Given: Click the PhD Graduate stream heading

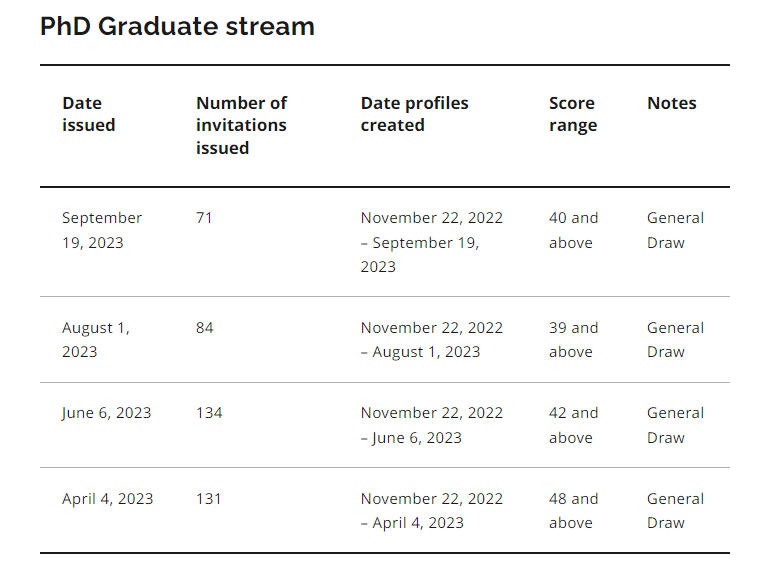Looking at the screenshot, I should coord(177,27).
